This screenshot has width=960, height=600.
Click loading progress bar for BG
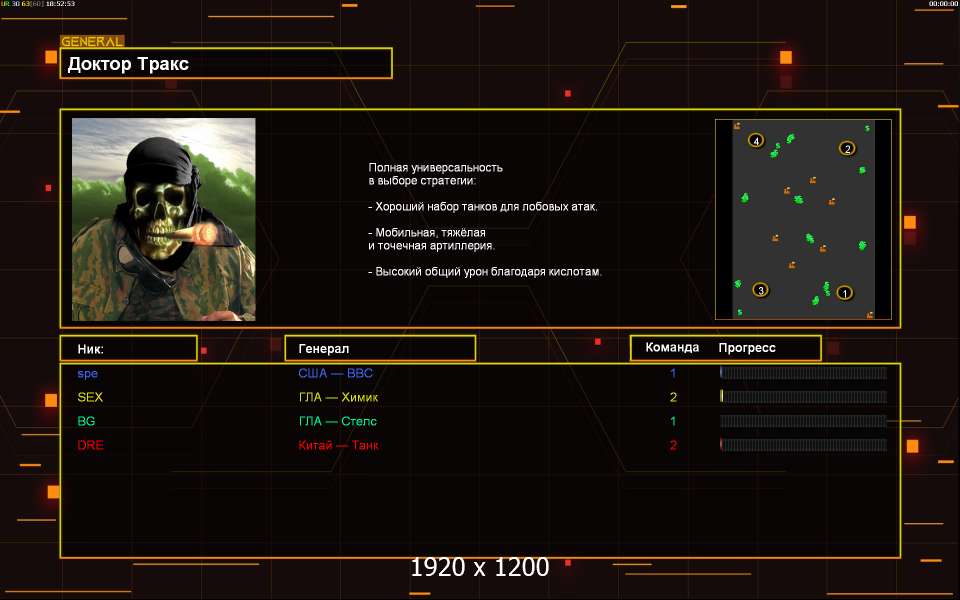click(x=803, y=421)
